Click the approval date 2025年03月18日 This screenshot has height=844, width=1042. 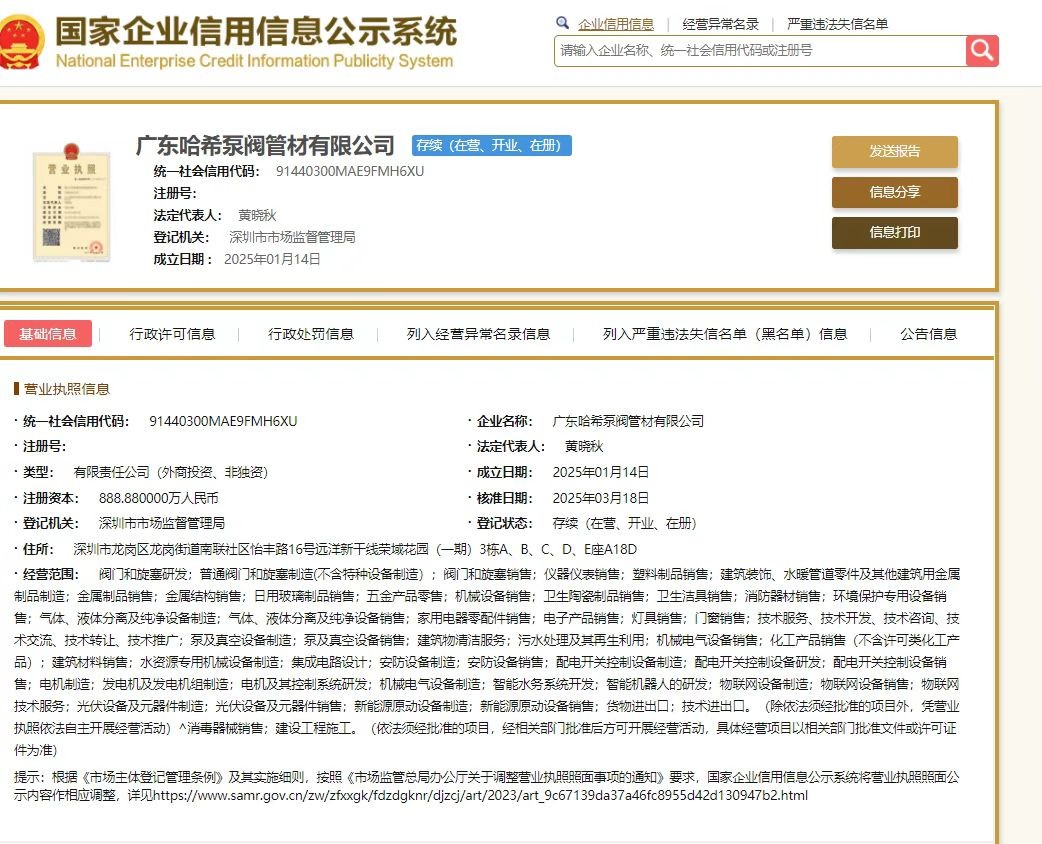pos(601,498)
